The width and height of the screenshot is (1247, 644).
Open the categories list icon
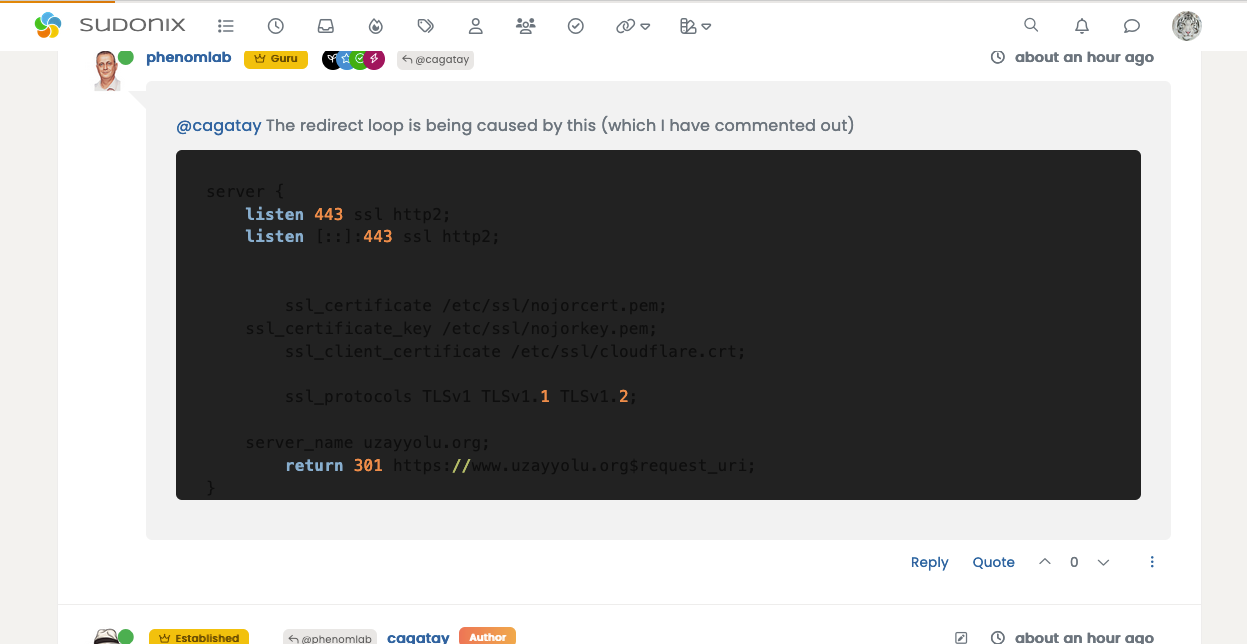click(x=226, y=27)
